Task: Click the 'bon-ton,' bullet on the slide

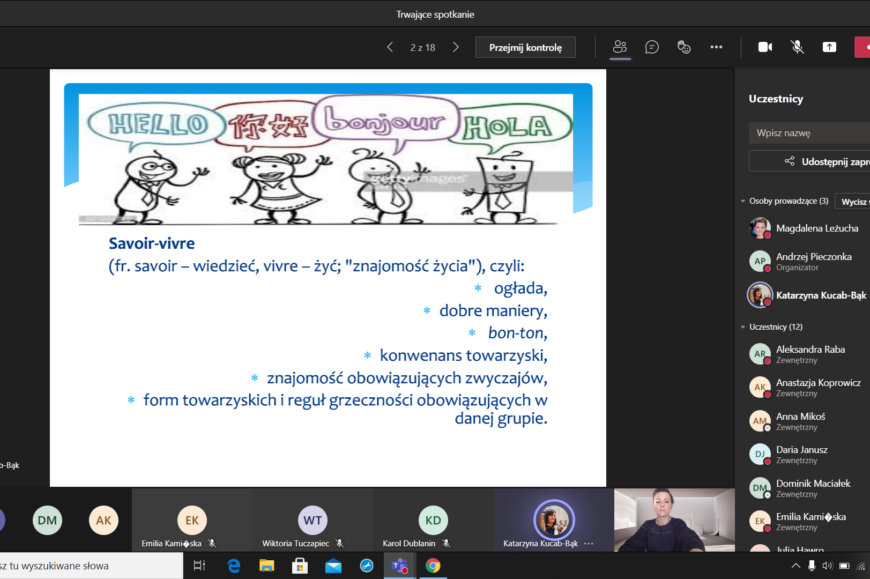Action: [x=518, y=333]
